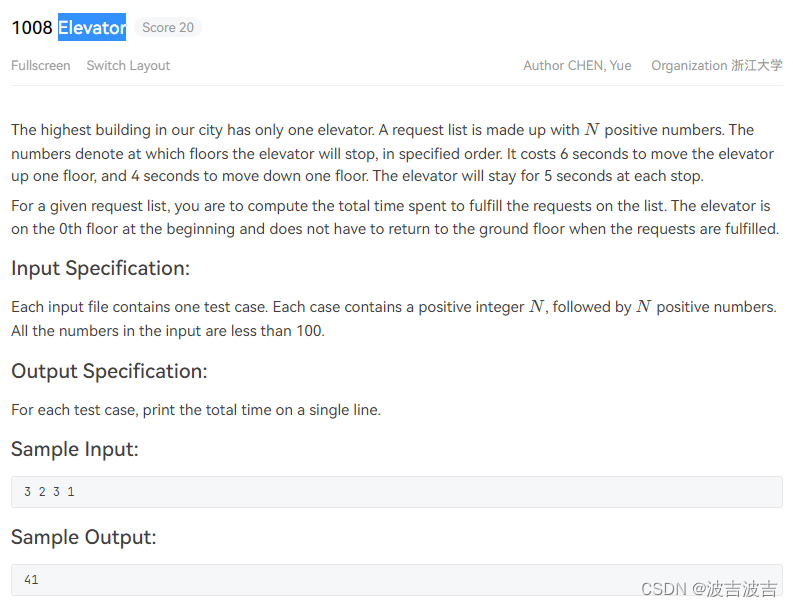
Task: Click the Author CHEN, Yue text
Action: tap(577, 66)
